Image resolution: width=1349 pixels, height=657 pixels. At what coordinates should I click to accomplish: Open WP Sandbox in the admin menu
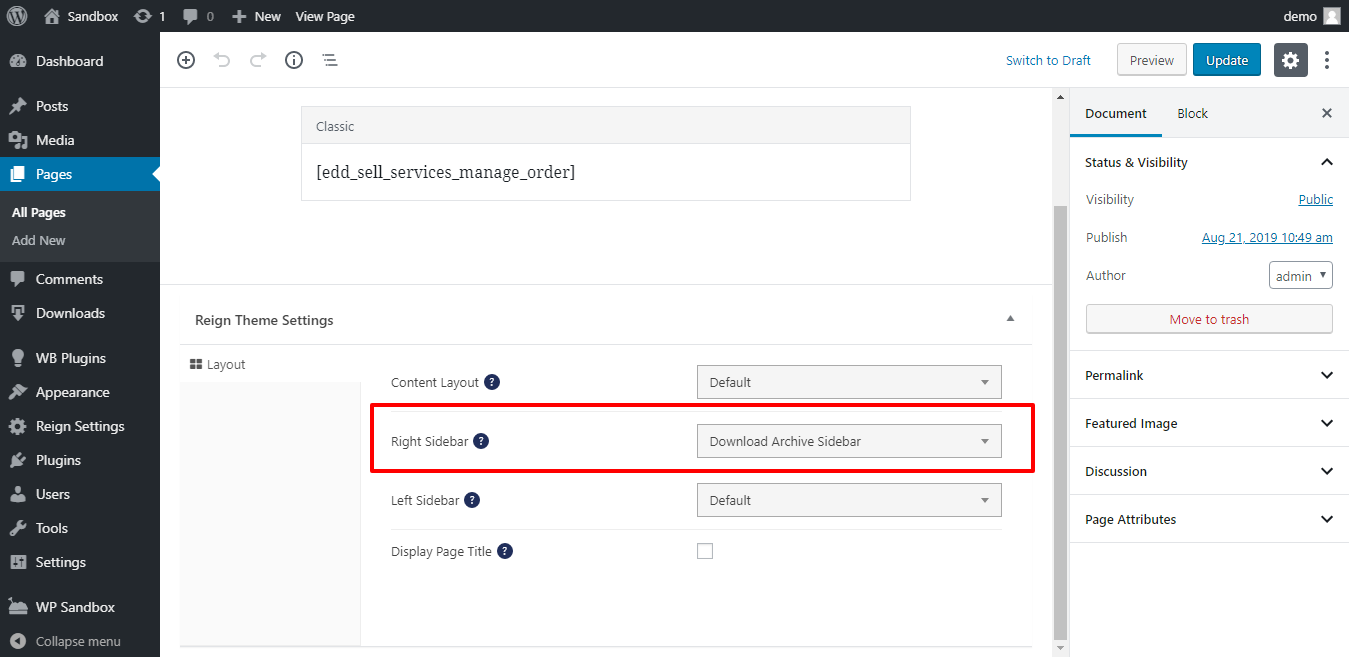(x=80, y=607)
